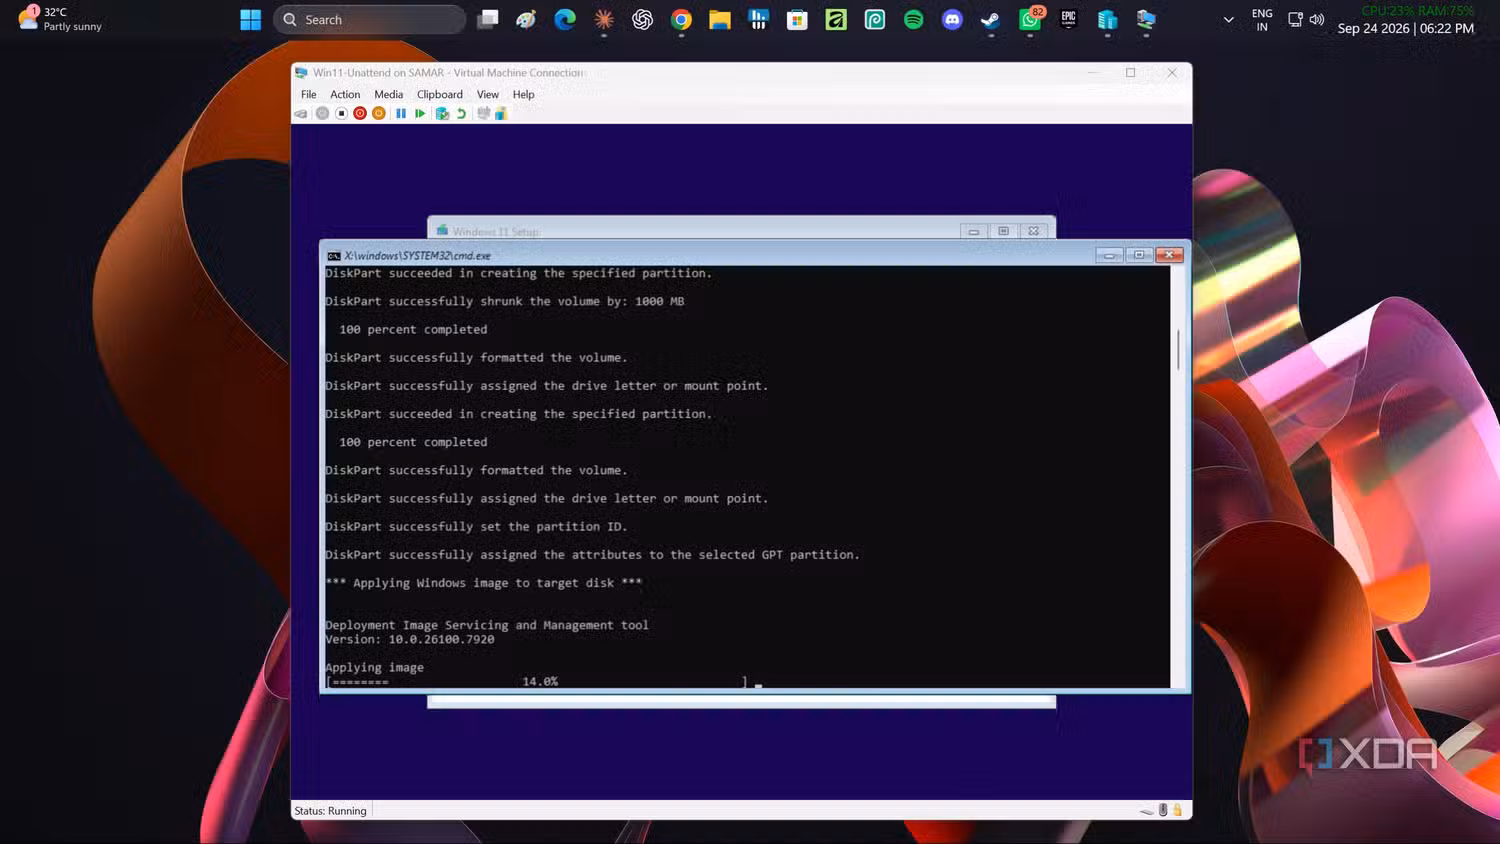Maximize the cmd.exe console window
Screen dimensions: 1500x844
coord(1139,255)
